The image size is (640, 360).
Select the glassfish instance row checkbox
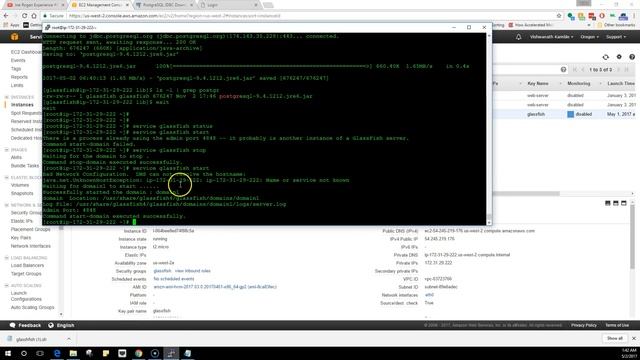(571, 114)
